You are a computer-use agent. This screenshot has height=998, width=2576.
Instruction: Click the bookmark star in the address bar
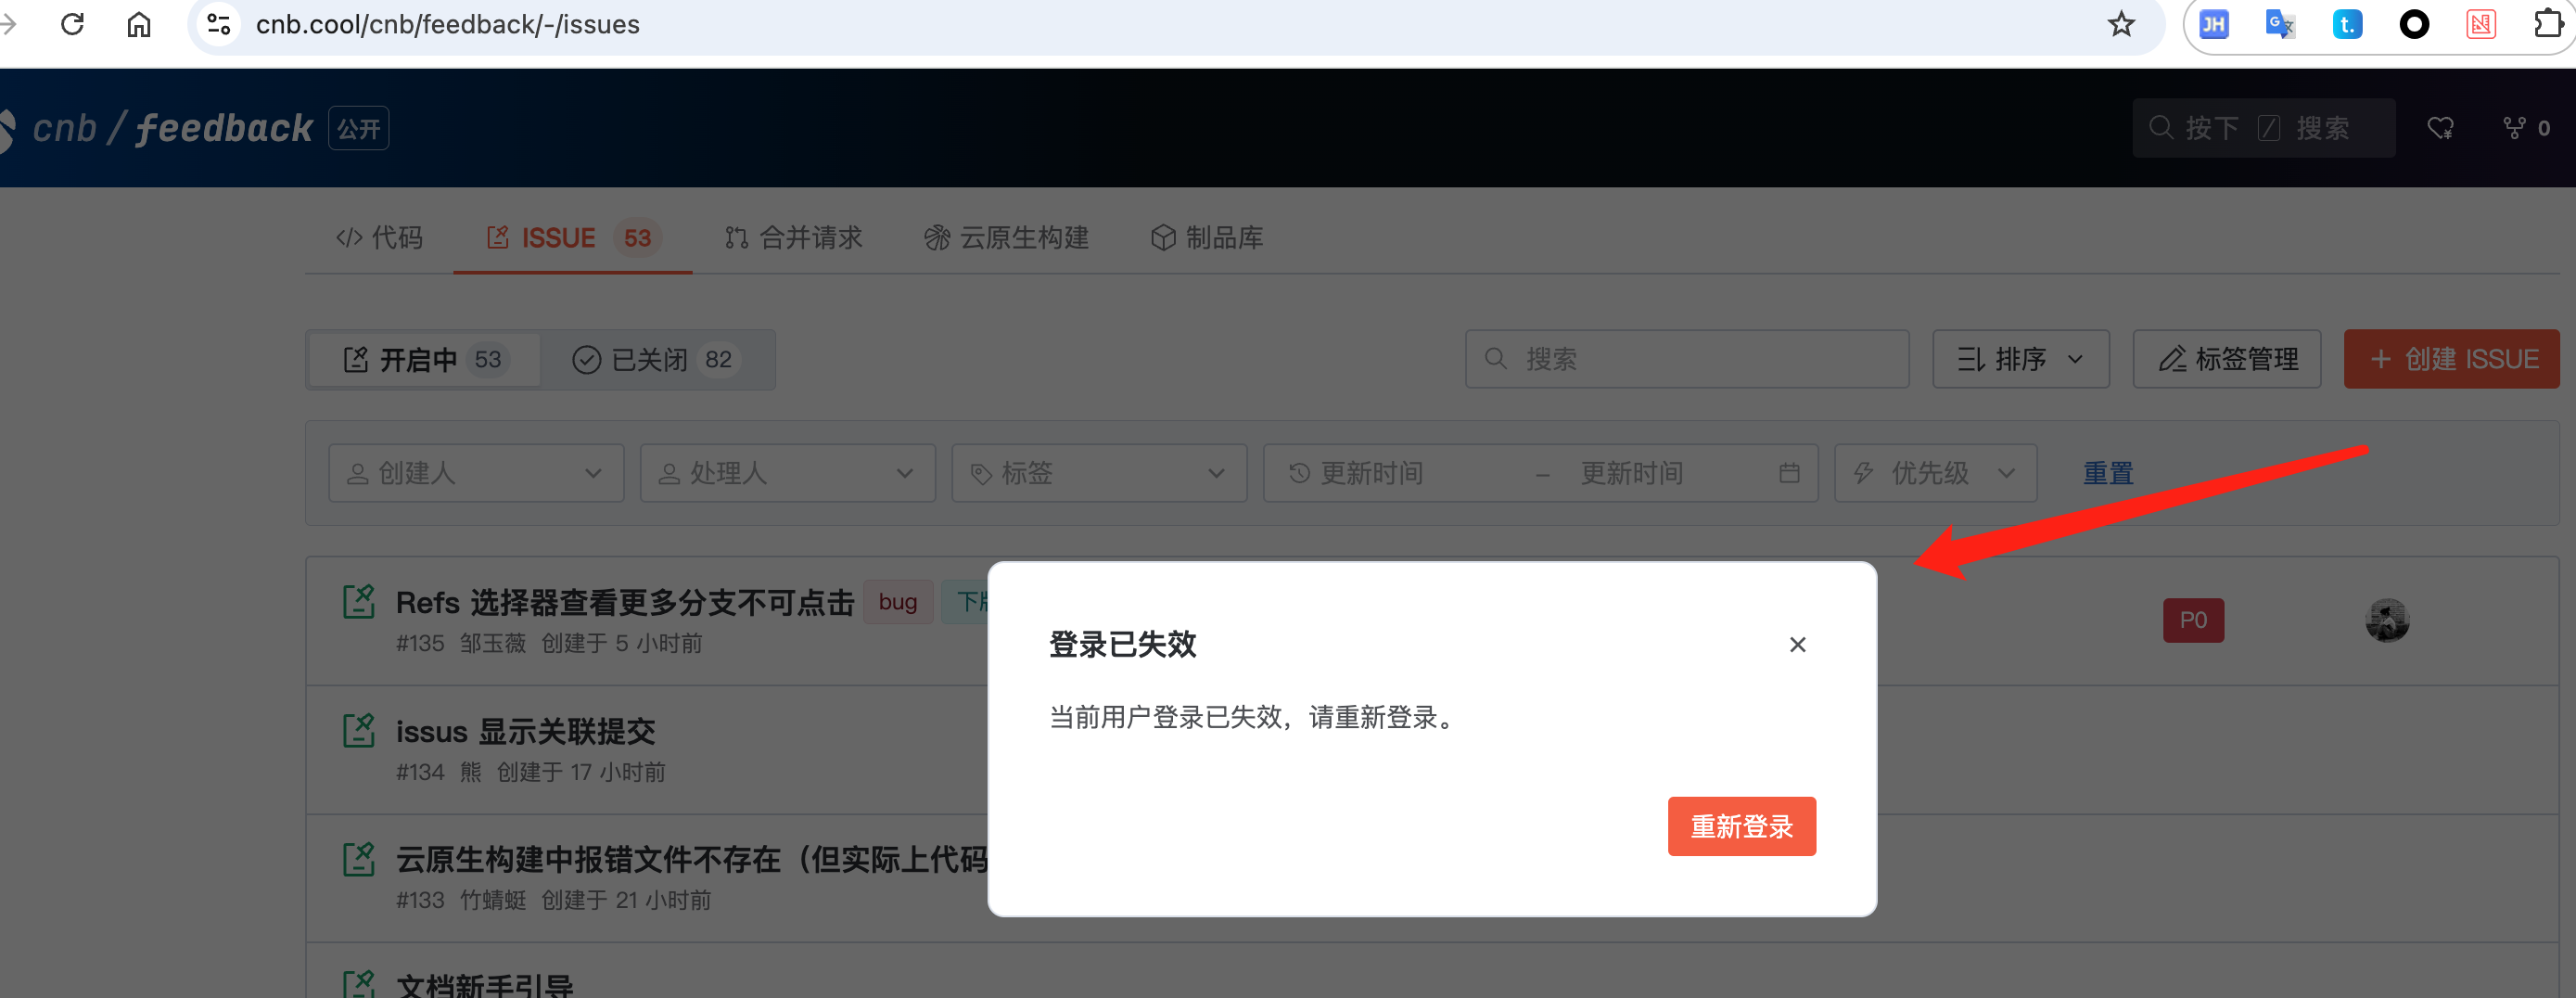click(2119, 24)
